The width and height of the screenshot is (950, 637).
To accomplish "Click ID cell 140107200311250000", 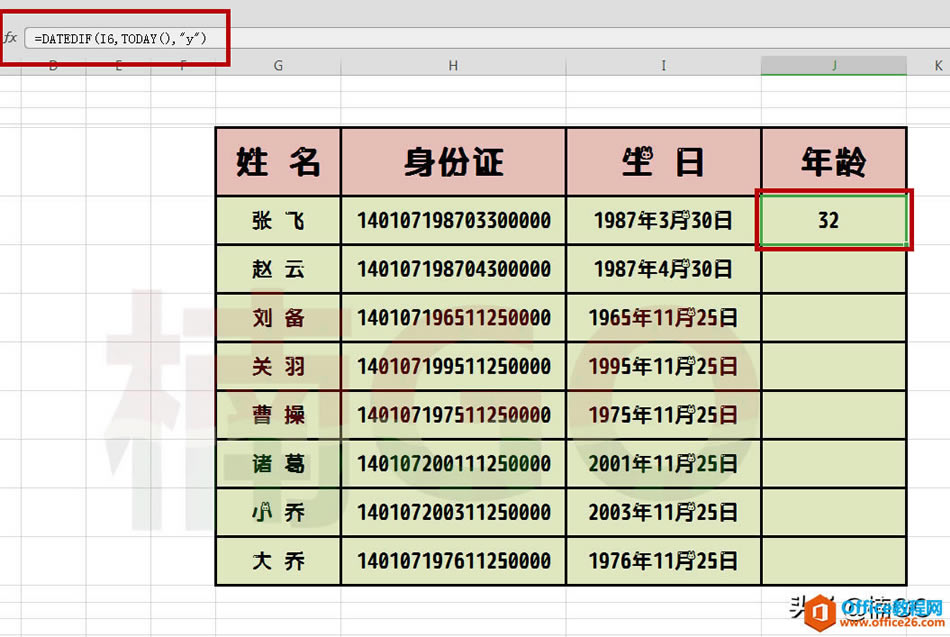I will point(453,513).
